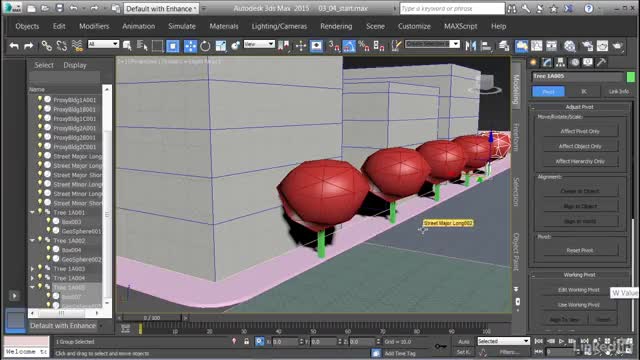The width and height of the screenshot is (640, 360).
Task: Activate the Select and Rotate tool
Action: coord(205,46)
